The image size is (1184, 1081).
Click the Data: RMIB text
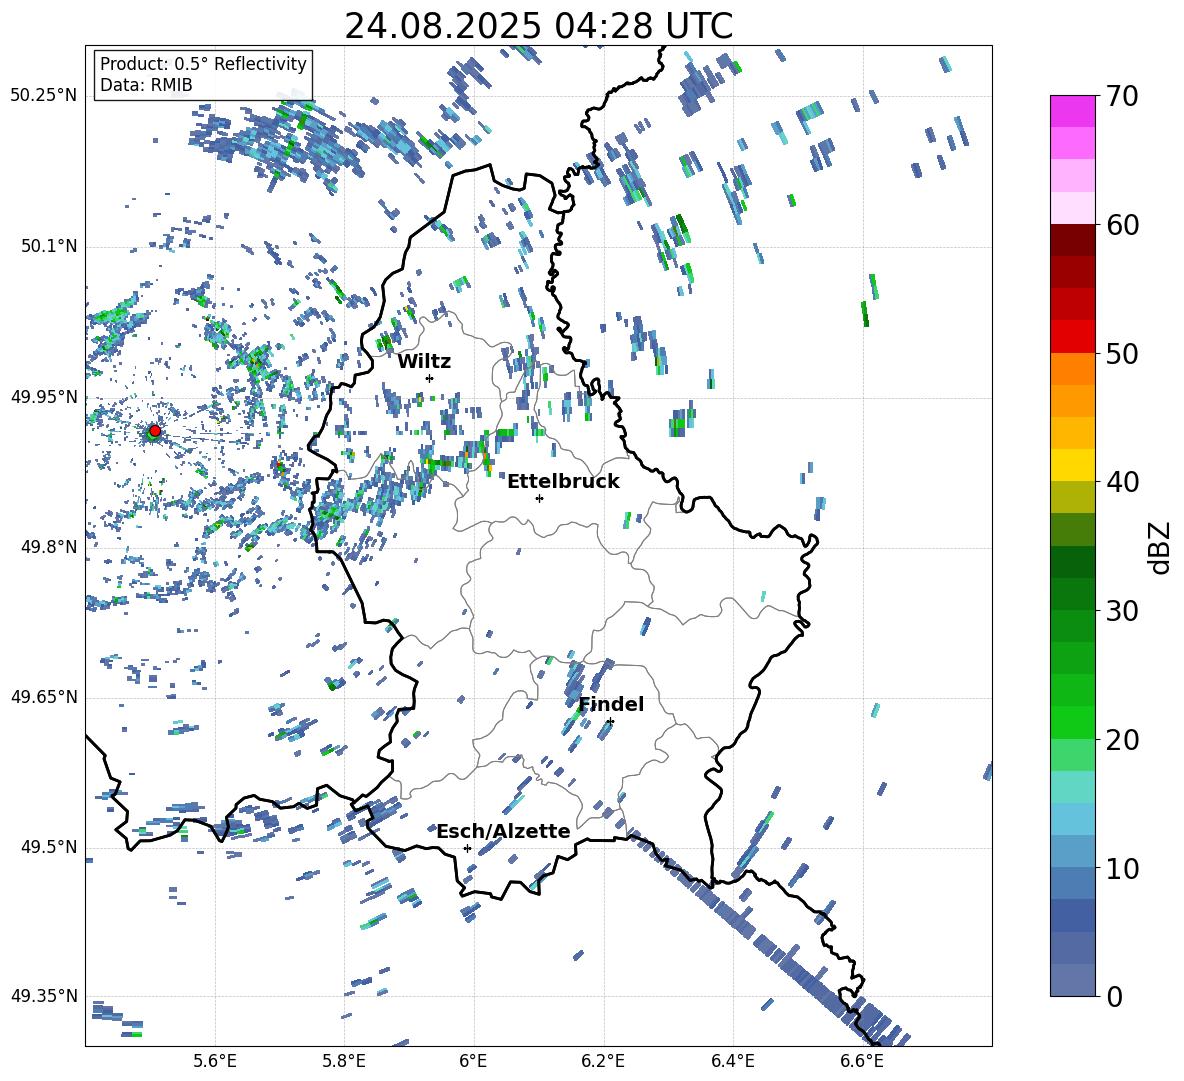click(x=146, y=85)
